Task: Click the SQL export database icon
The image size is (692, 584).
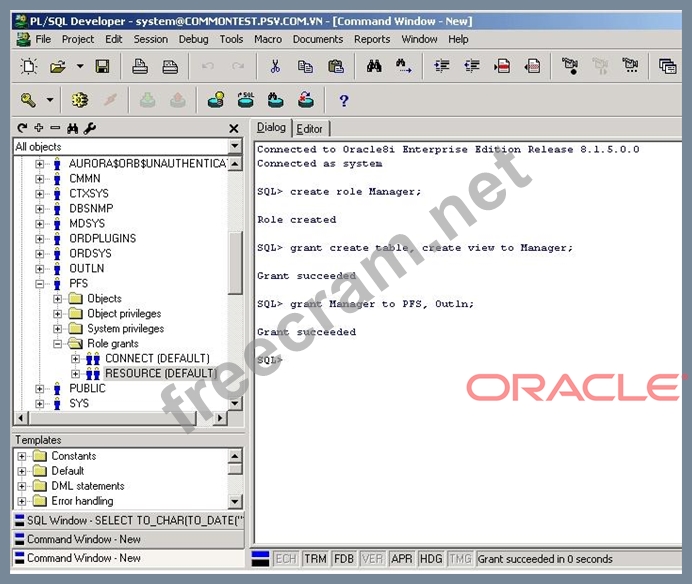Action: point(246,100)
